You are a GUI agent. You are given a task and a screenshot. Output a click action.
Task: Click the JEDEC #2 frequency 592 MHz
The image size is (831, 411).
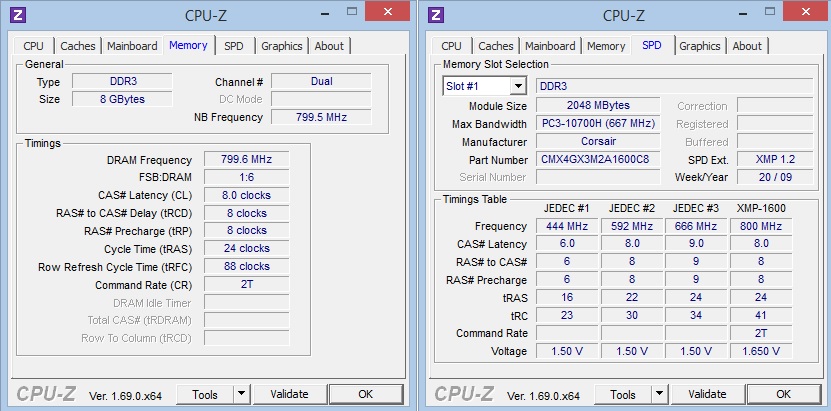632,226
